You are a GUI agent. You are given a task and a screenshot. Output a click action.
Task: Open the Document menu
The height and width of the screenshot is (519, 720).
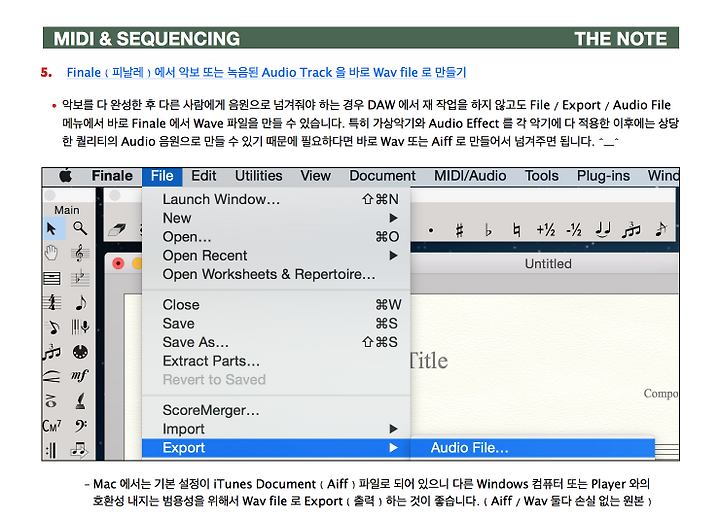click(x=382, y=175)
